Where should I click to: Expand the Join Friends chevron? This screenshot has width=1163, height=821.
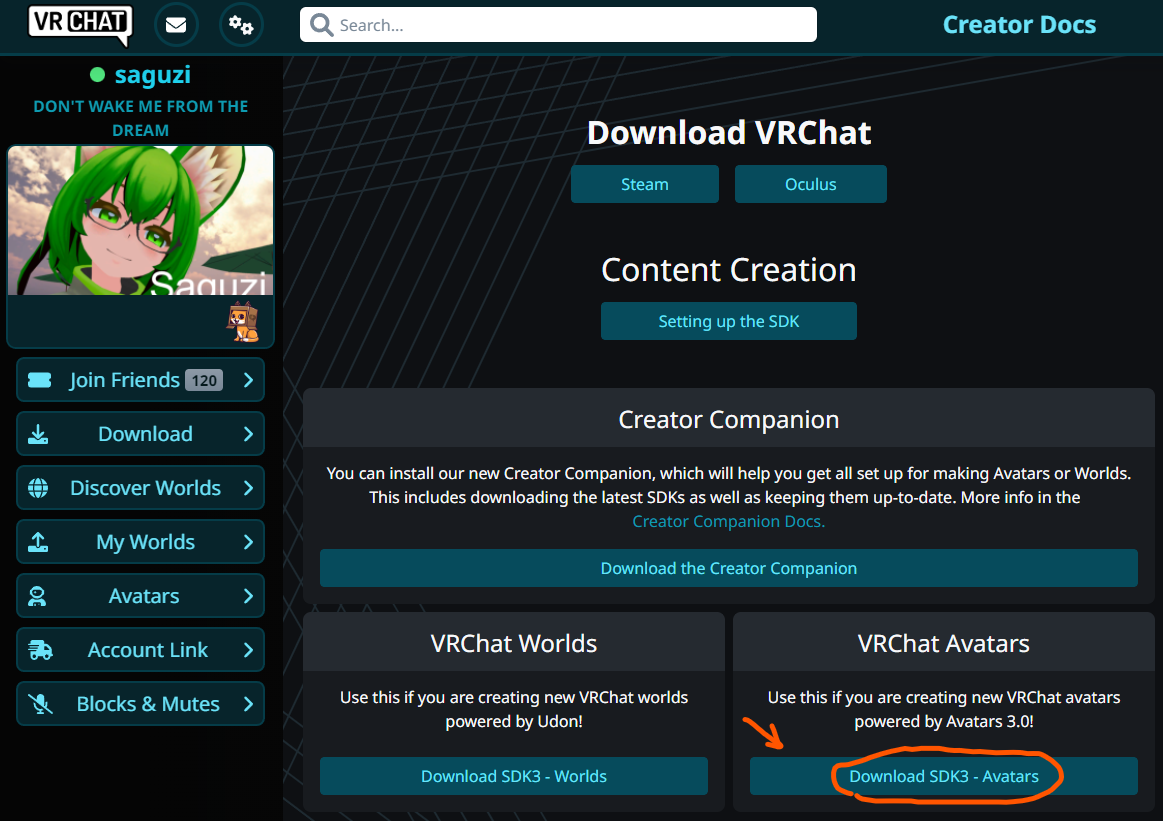coord(248,380)
